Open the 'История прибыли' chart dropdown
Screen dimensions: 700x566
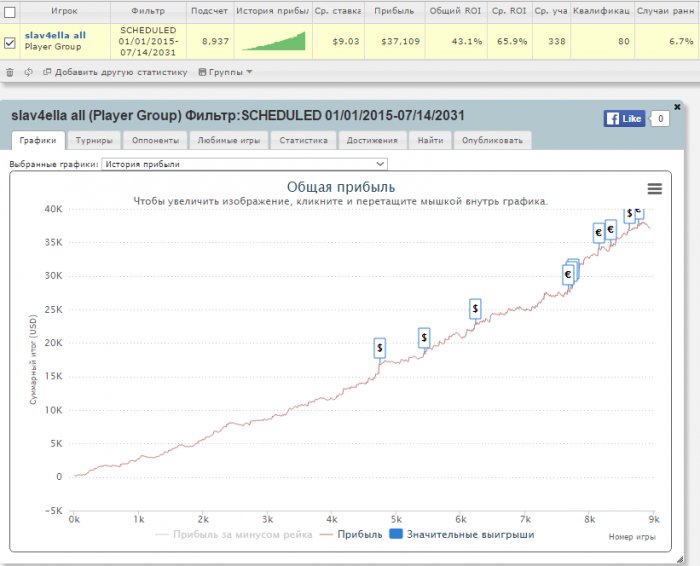[245, 164]
